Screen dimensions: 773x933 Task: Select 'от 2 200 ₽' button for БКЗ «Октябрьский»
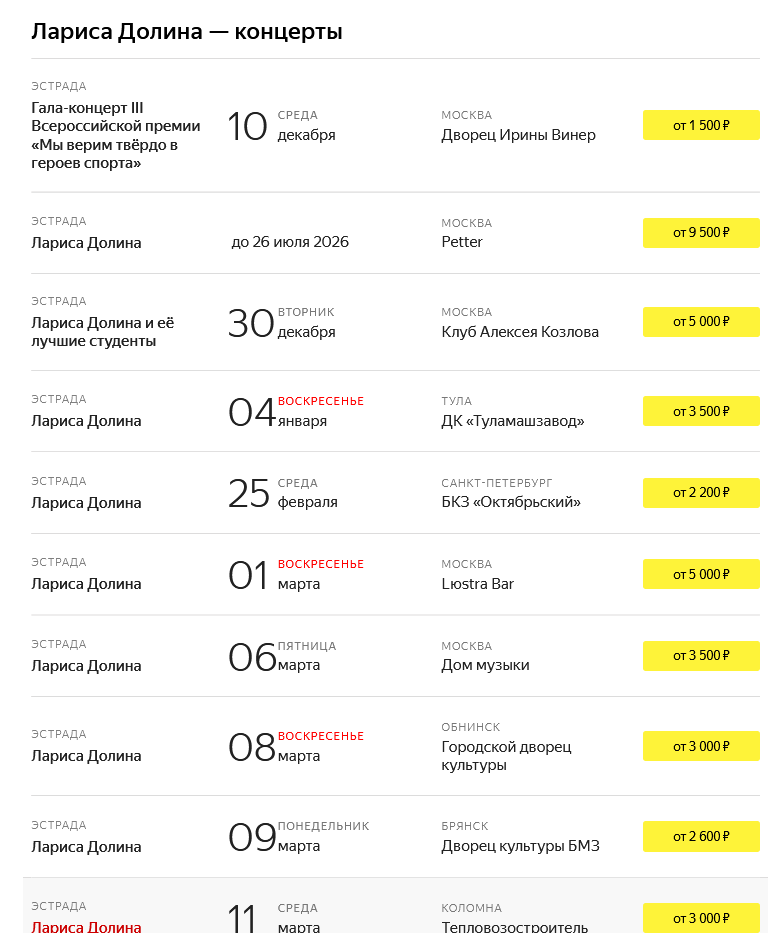pyautogui.click(x=701, y=493)
